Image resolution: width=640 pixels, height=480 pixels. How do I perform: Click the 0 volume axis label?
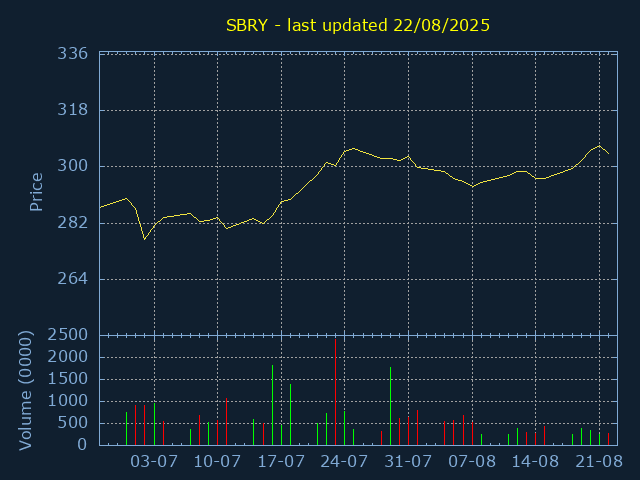click(x=82, y=444)
